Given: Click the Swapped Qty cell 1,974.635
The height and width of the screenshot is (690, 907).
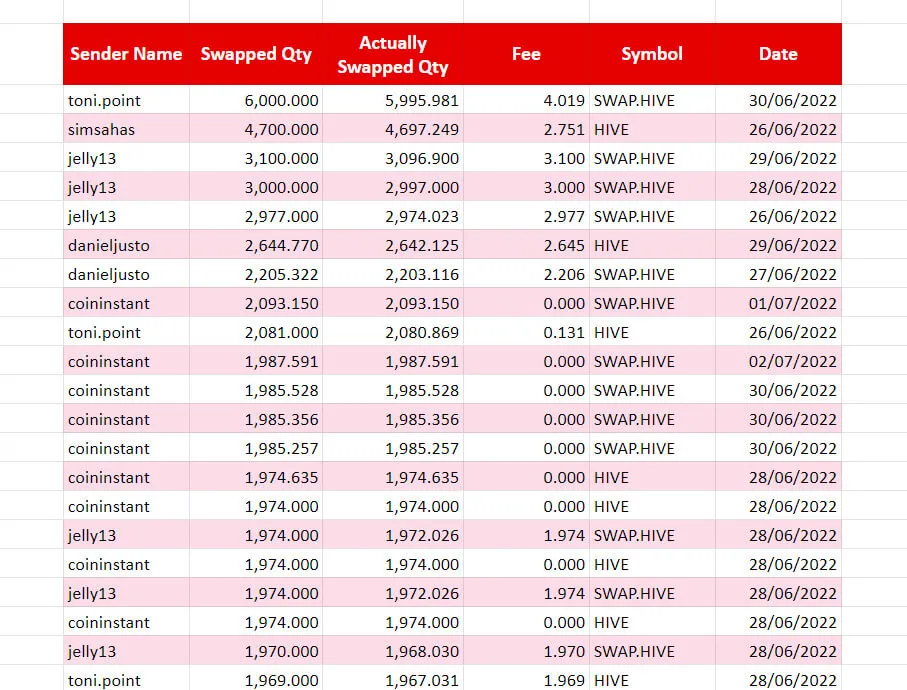Looking at the screenshot, I should pyautogui.click(x=256, y=476).
